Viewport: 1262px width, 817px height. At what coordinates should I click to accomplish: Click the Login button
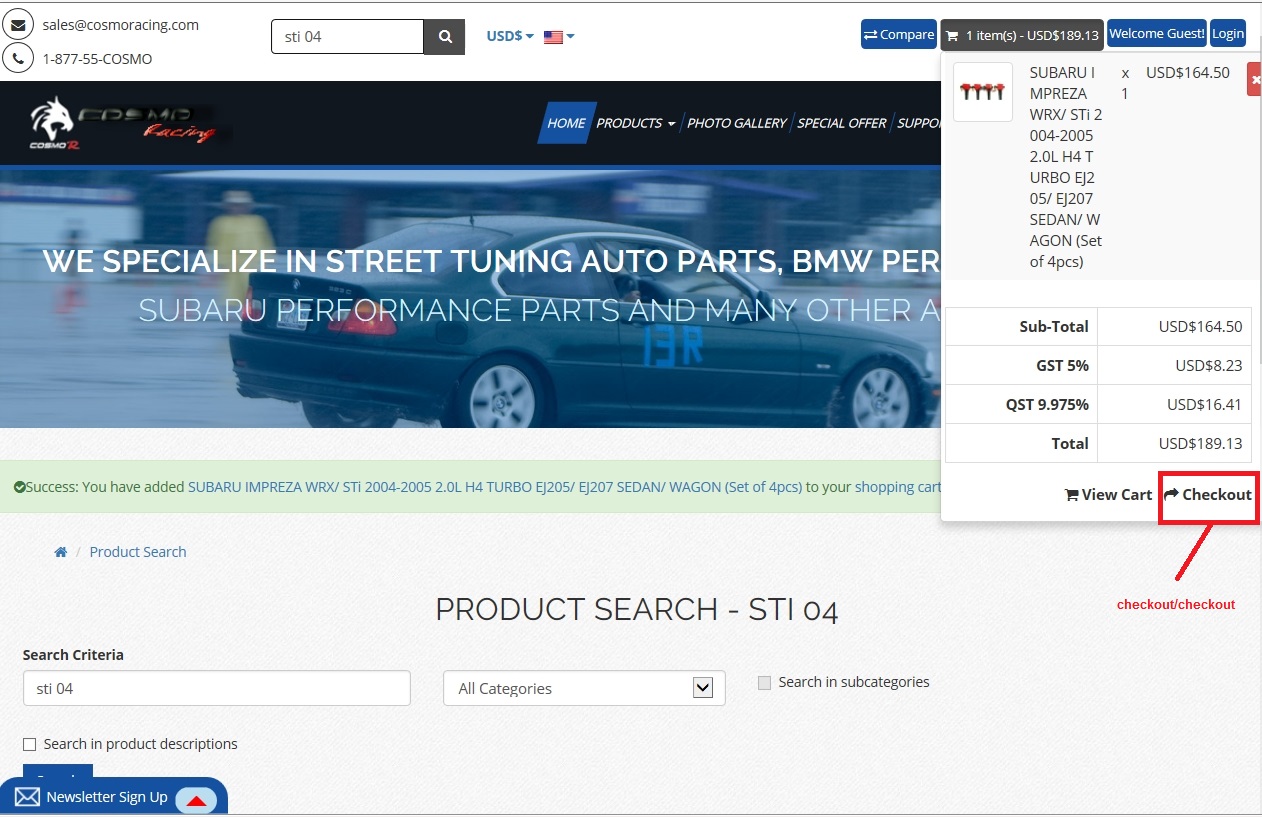(x=1228, y=34)
